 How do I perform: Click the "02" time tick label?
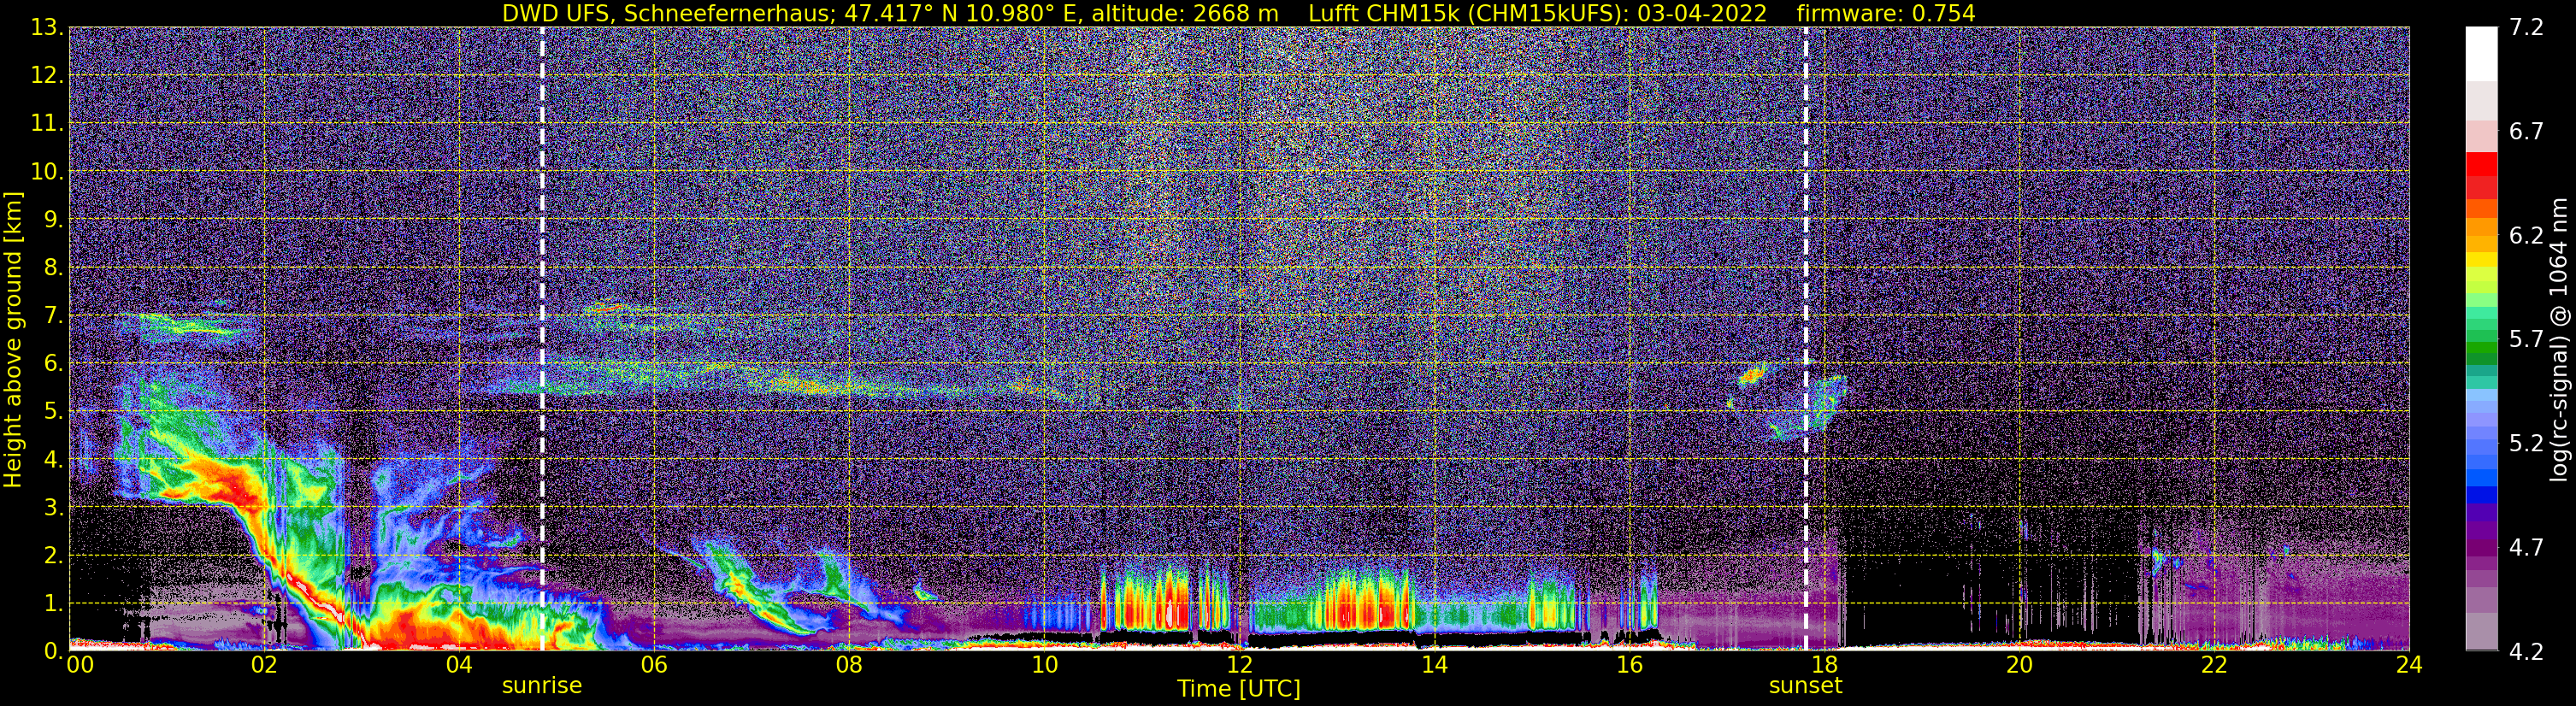coord(264,665)
